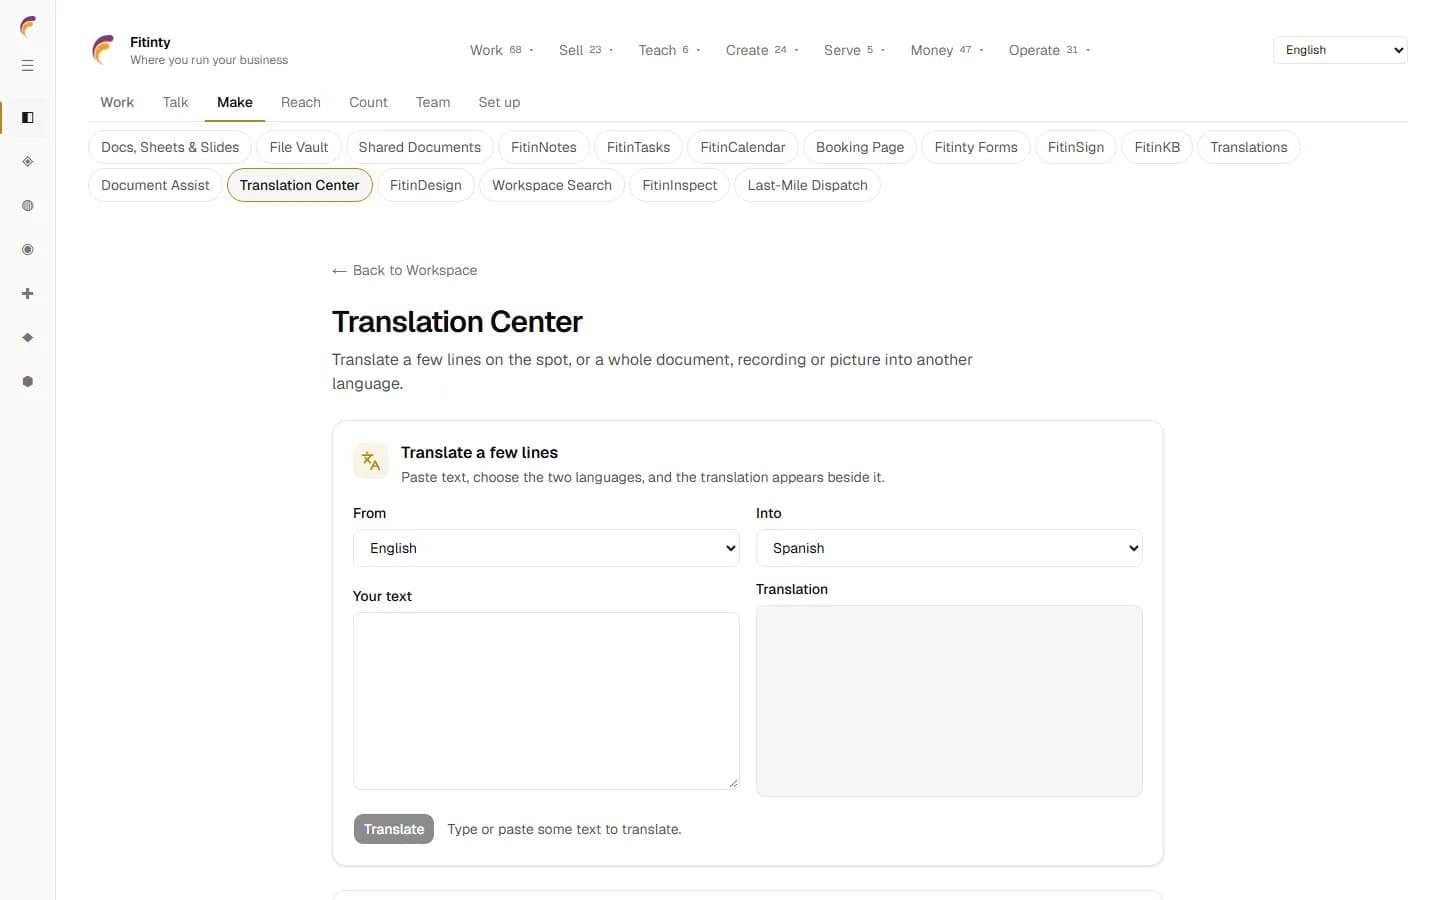Select the Translation Center pill
This screenshot has height=900, width=1440.
click(300, 185)
